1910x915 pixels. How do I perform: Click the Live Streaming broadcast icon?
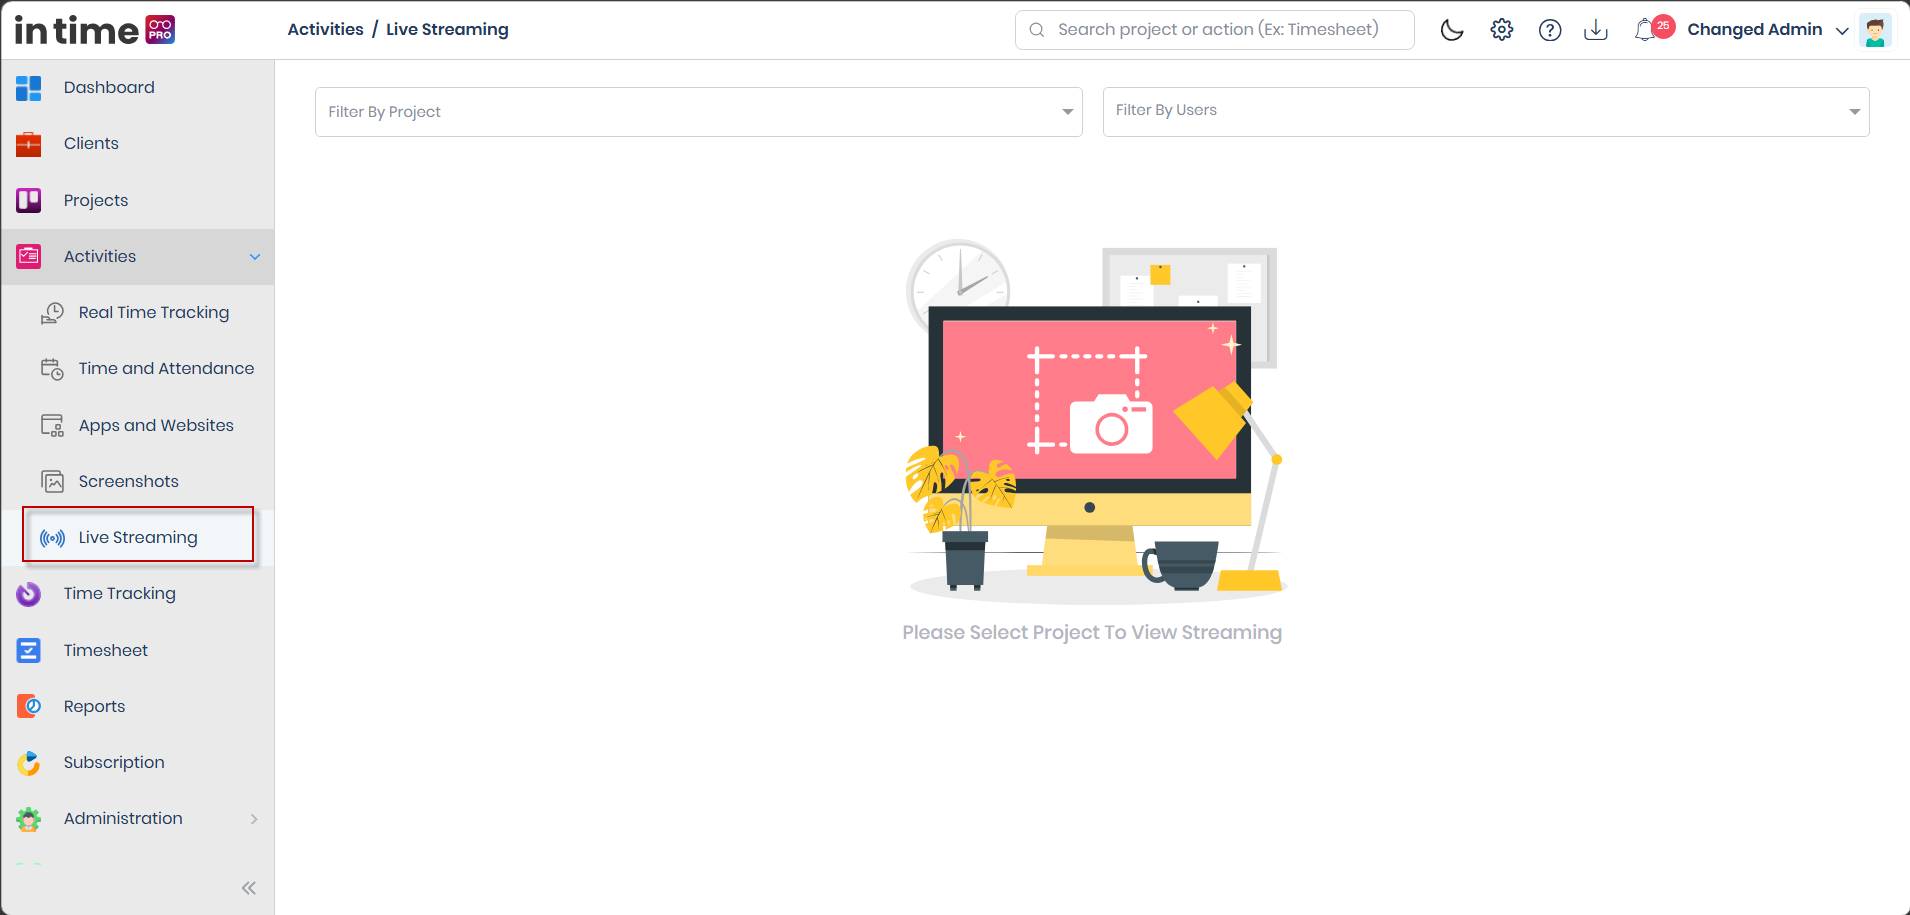pyautogui.click(x=52, y=538)
